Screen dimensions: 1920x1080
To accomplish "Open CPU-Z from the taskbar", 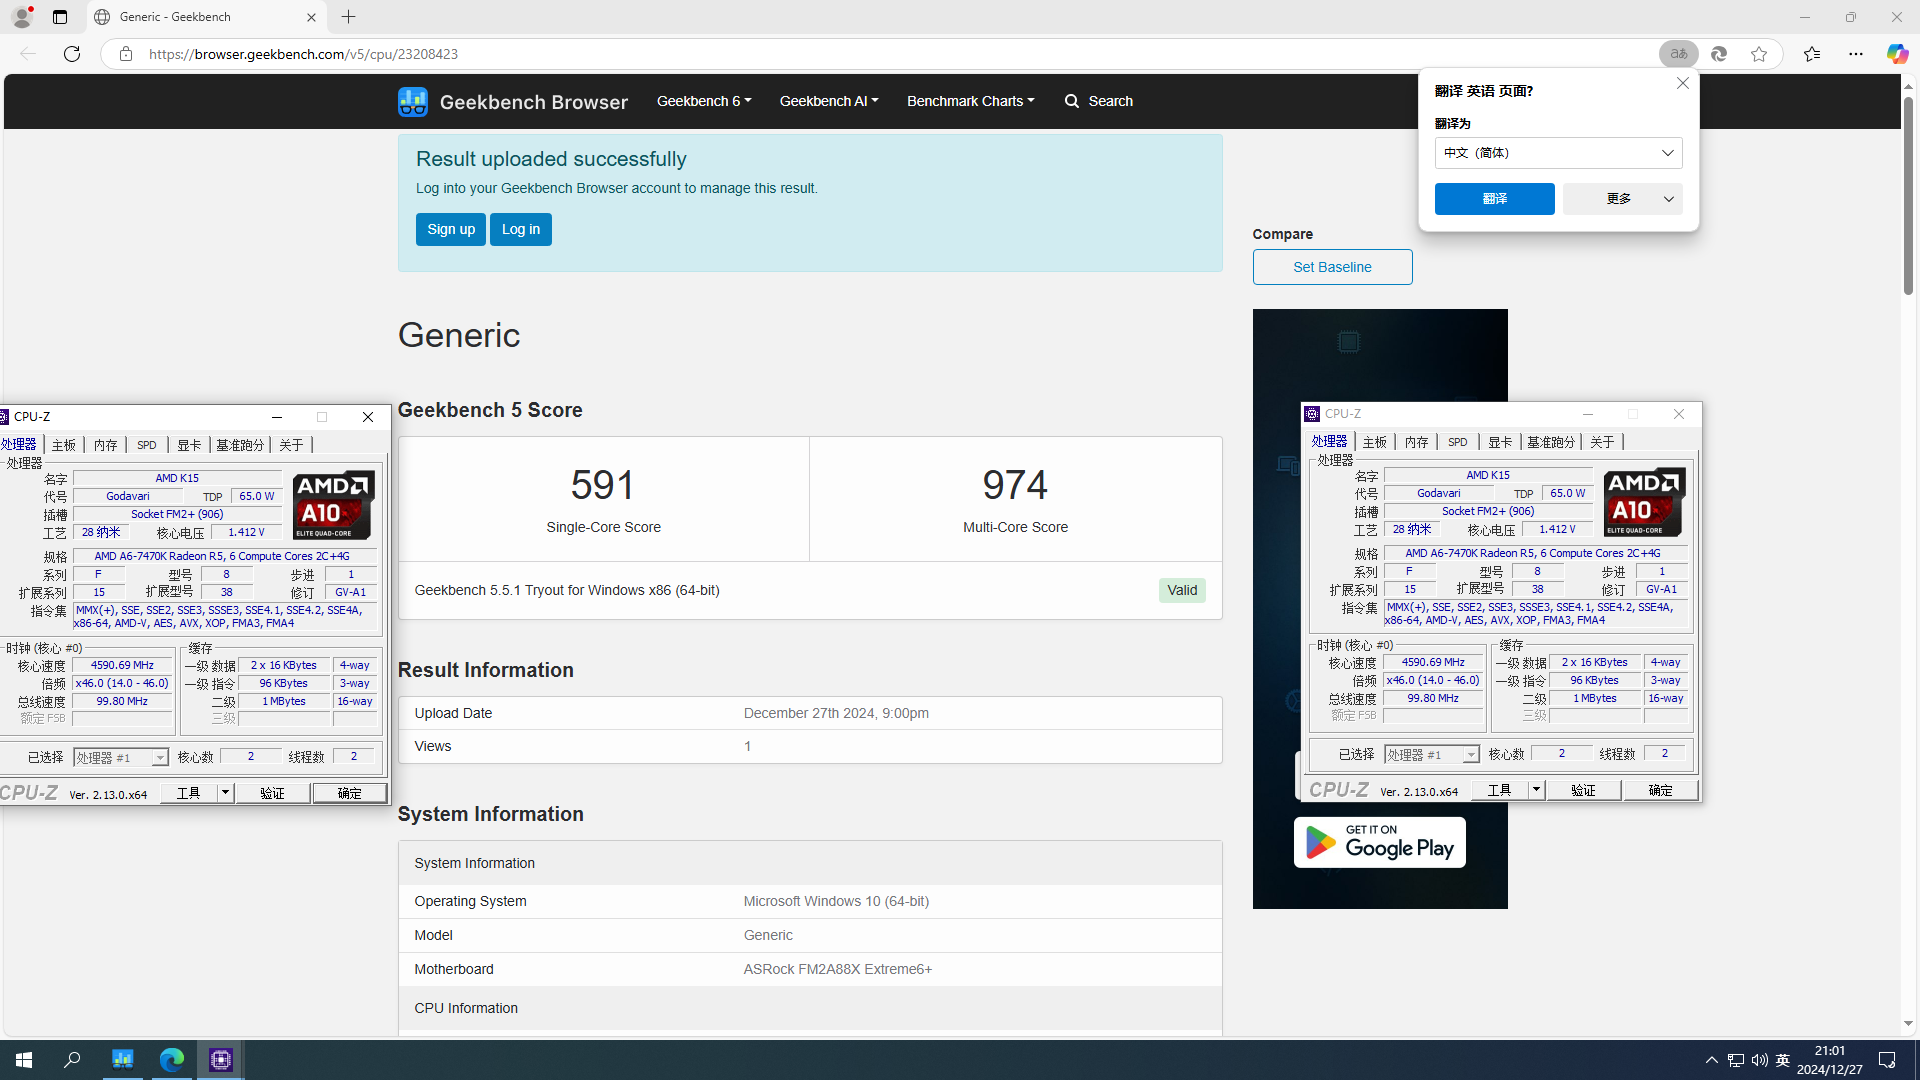I will 221,1060.
